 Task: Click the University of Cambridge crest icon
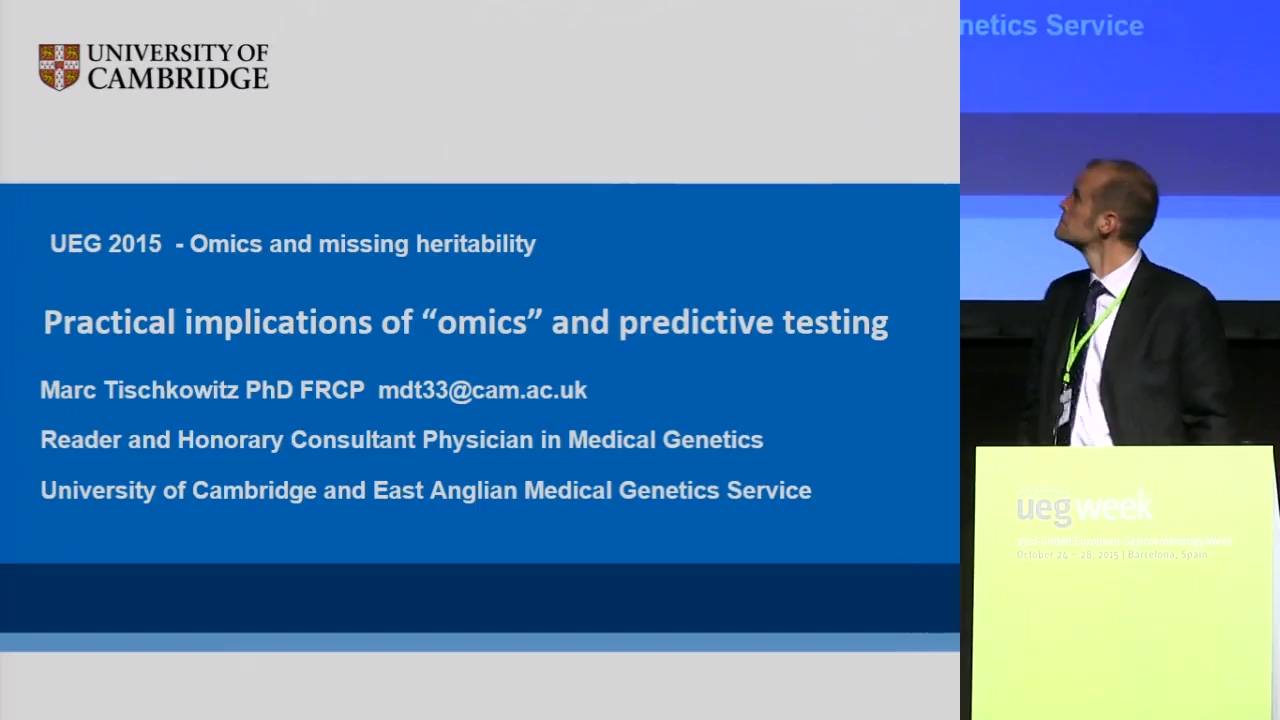click(x=59, y=67)
